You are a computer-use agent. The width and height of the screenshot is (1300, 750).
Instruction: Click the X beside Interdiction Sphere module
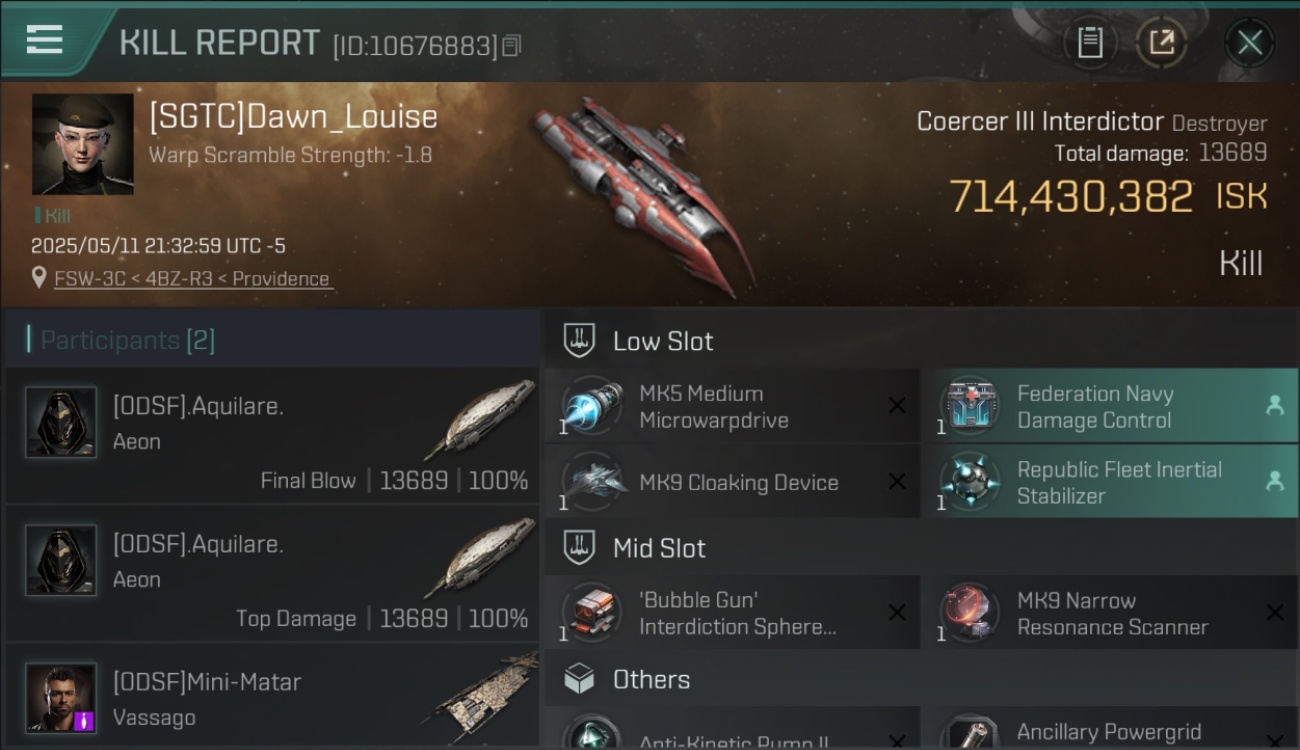(x=897, y=612)
